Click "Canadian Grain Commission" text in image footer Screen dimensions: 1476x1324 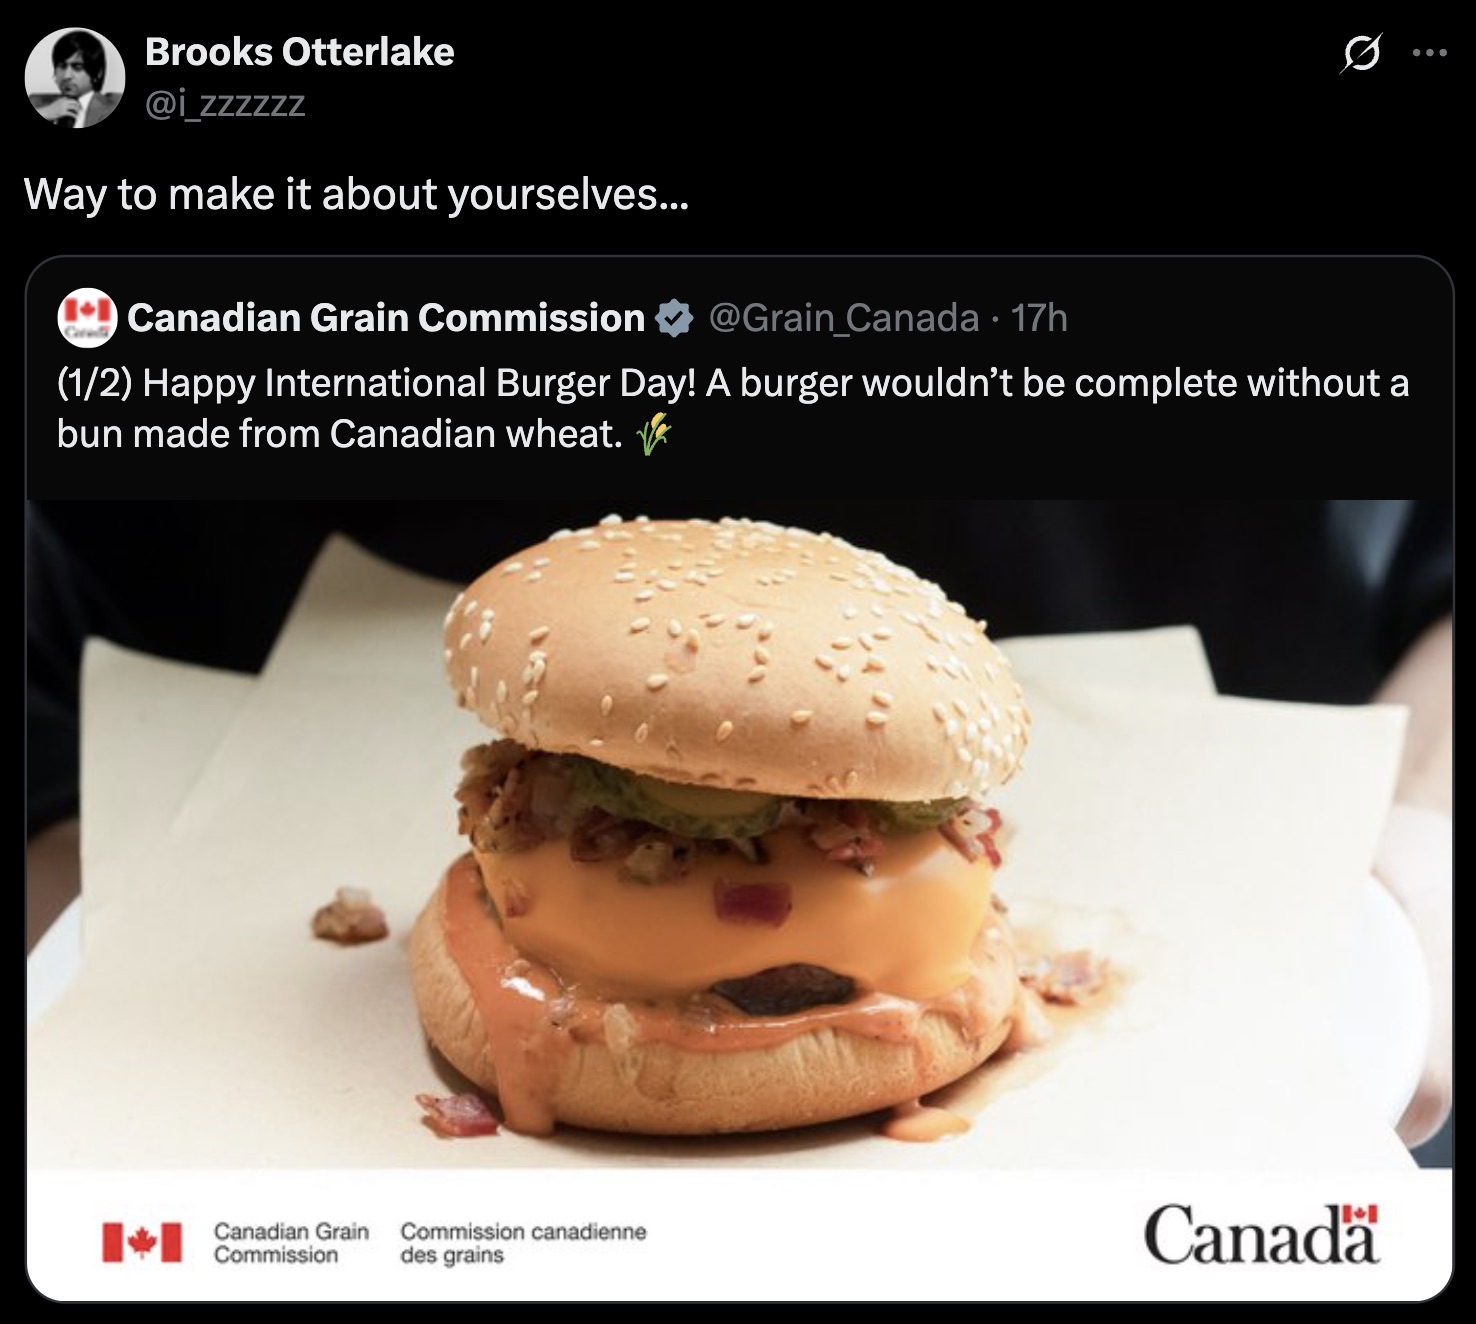point(291,1242)
